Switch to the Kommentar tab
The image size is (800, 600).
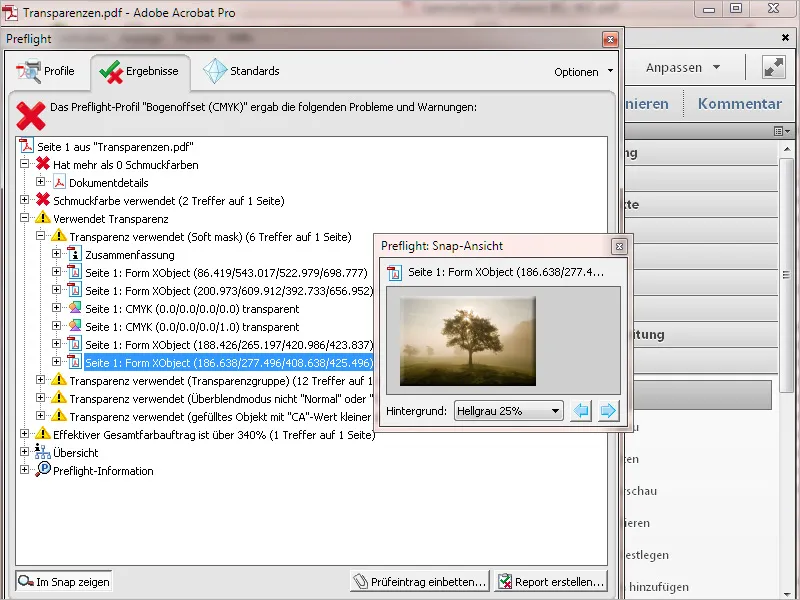(x=739, y=103)
